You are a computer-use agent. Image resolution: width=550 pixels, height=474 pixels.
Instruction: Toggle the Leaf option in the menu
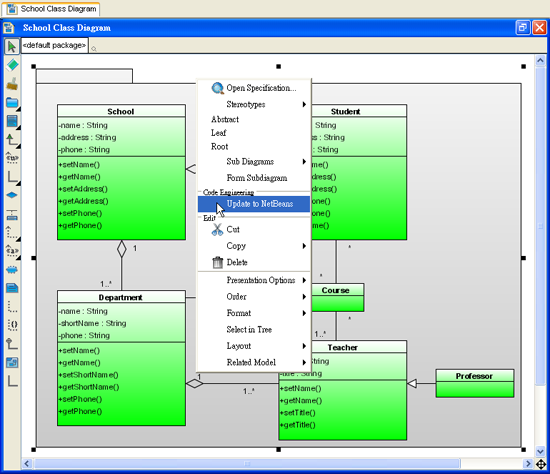click(x=219, y=133)
